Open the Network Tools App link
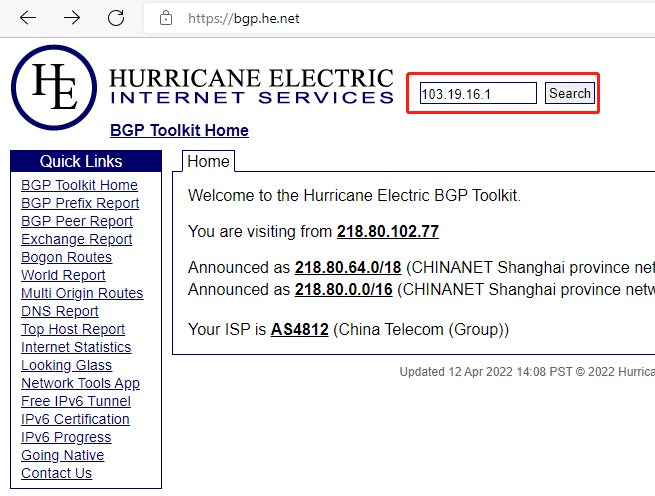Screen dimensions: 655x496 (x=81, y=383)
